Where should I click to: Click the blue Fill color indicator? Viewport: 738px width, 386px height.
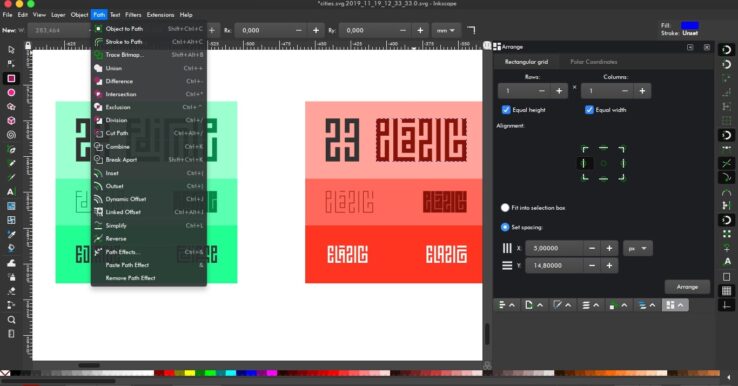pos(690,25)
